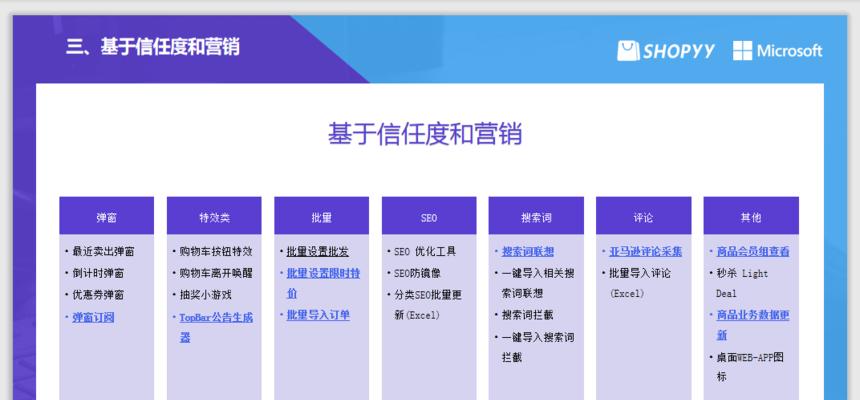Open the TopBar公告生成器 link

coord(216,327)
